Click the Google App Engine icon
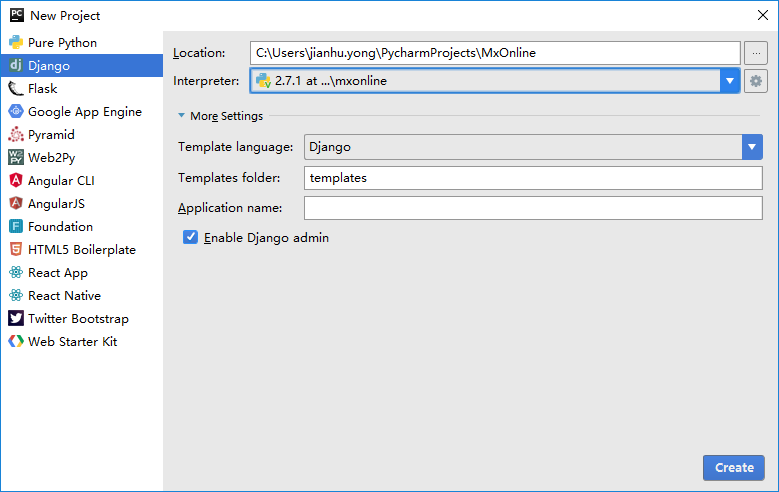The height and width of the screenshot is (492, 779). (x=16, y=112)
